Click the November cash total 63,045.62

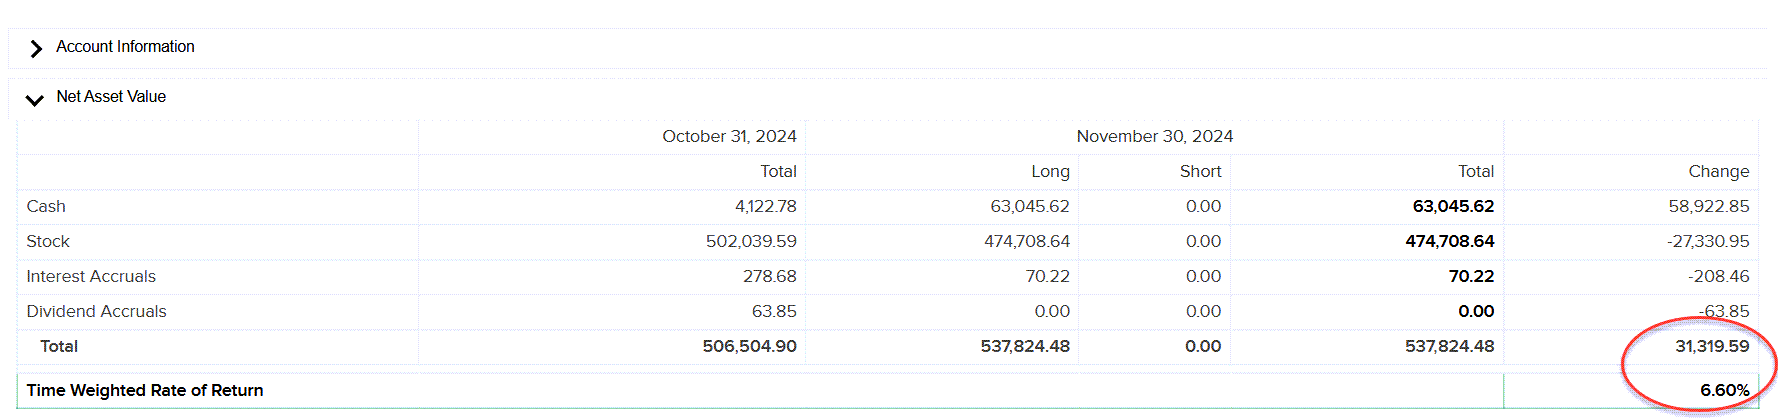(1453, 207)
